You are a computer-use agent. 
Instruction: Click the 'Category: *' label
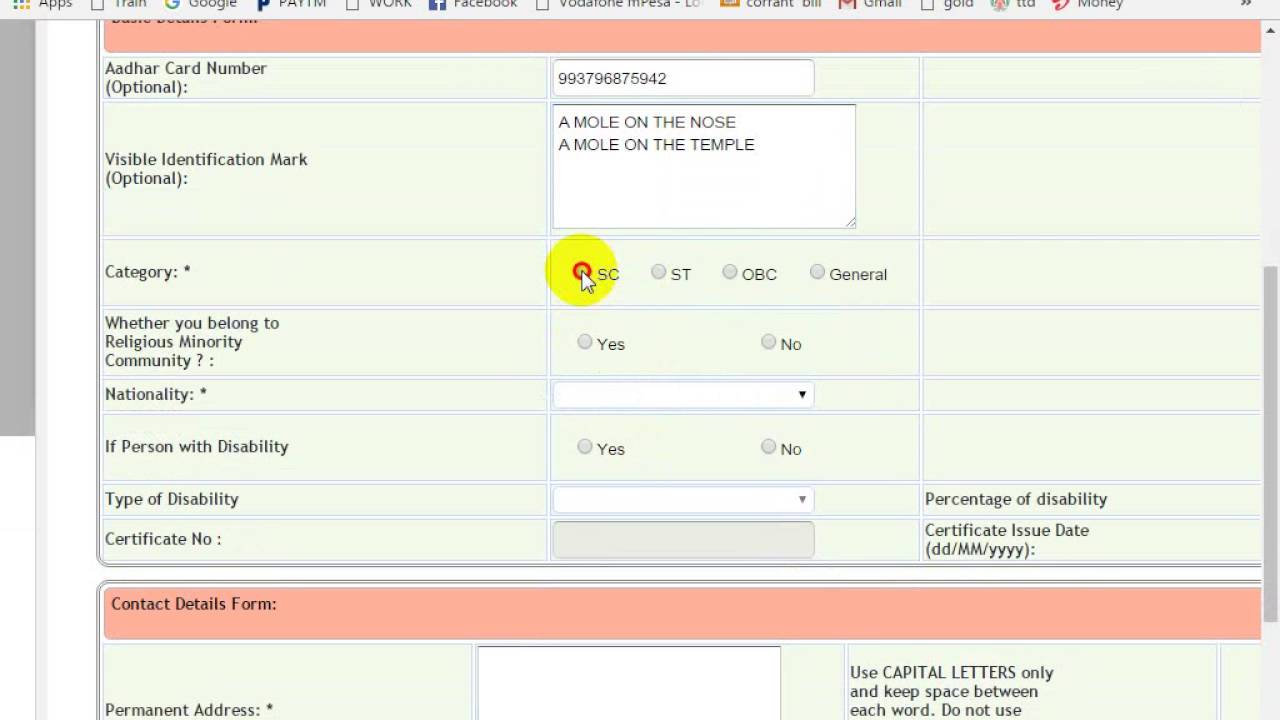pyautogui.click(x=148, y=272)
